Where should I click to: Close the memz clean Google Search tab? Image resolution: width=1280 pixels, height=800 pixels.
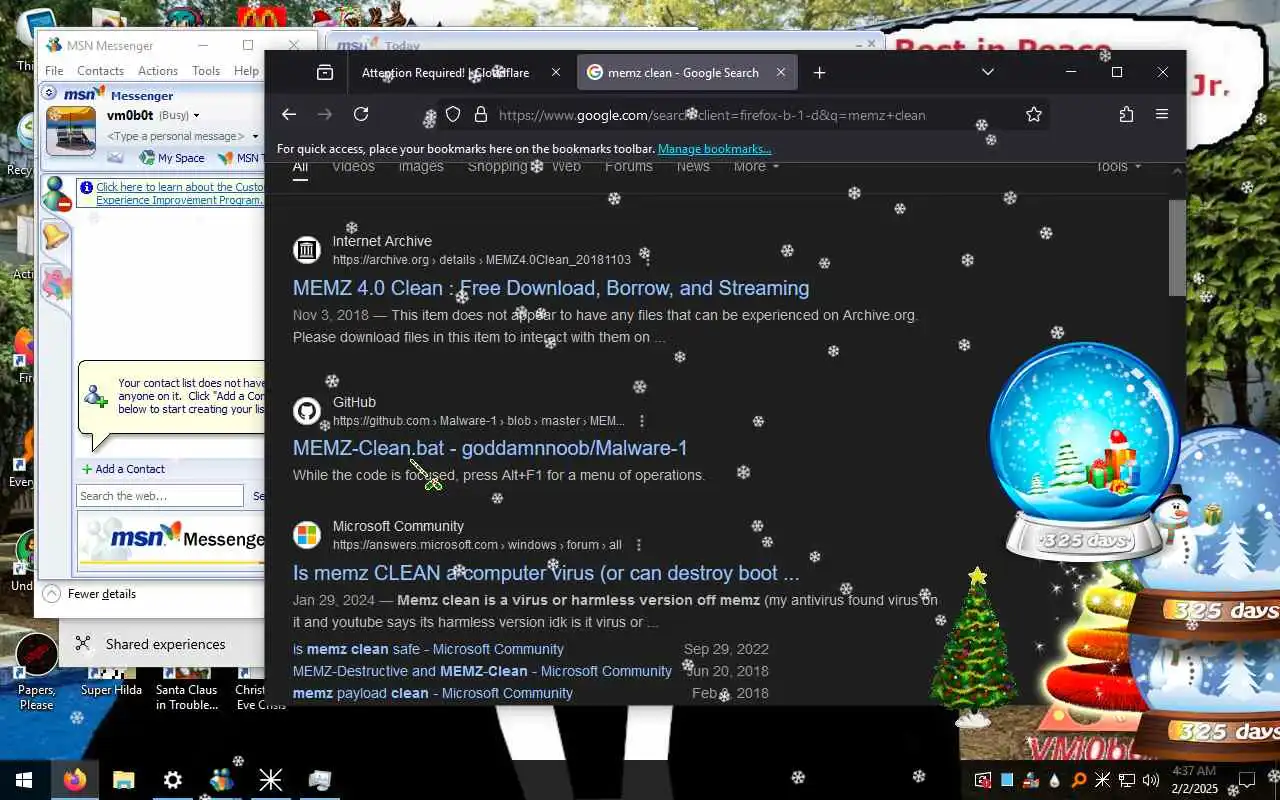[x=781, y=73]
